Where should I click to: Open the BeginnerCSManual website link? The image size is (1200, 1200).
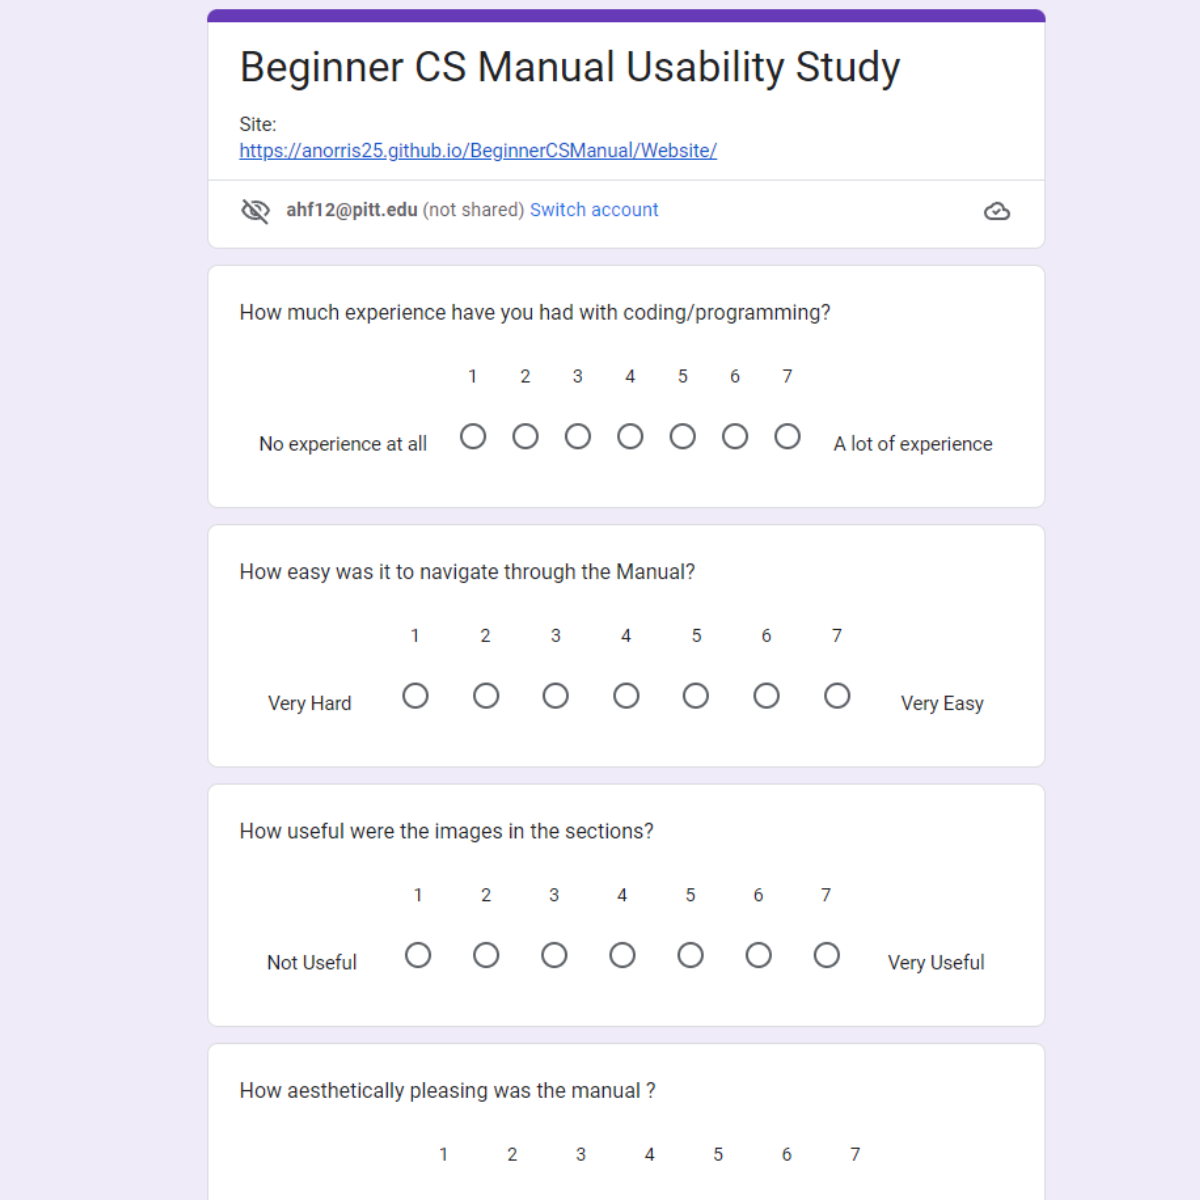point(478,151)
